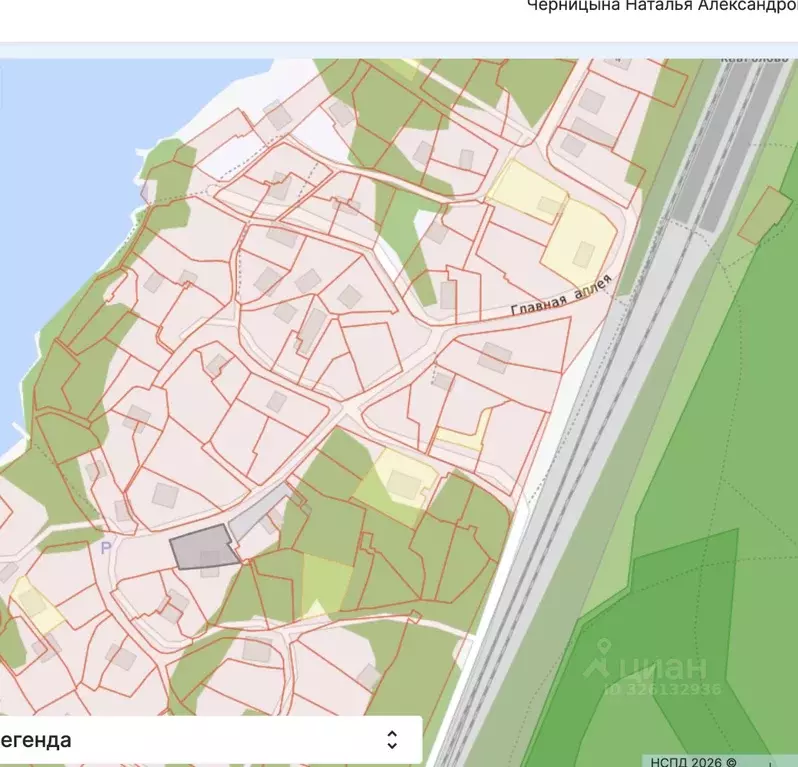Open the НСПД 2026 attribution link
The image size is (798, 767).
(693, 761)
